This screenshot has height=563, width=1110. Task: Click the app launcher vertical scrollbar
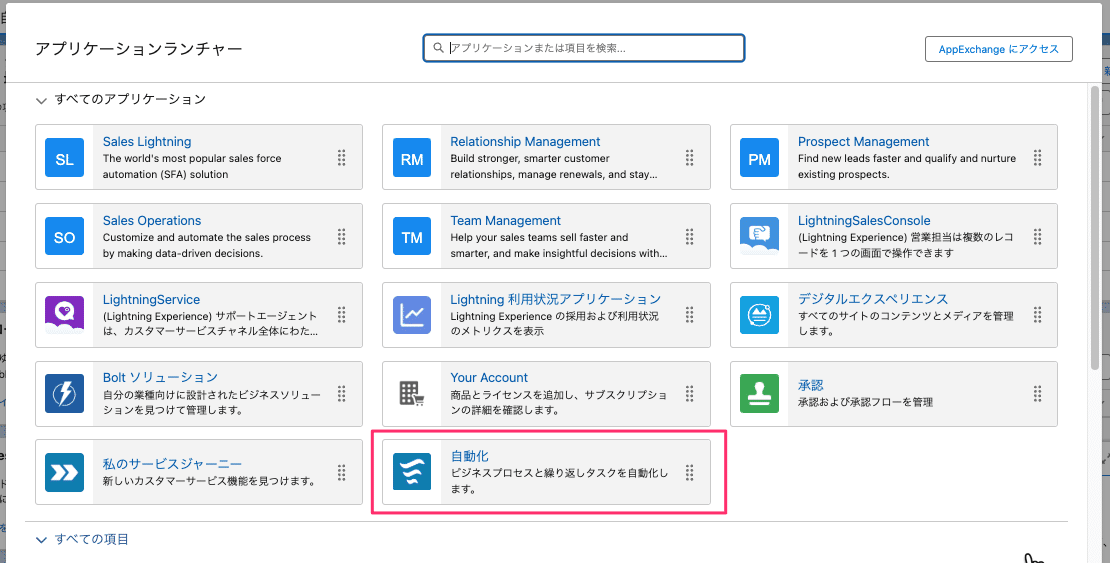(x=1095, y=227)
